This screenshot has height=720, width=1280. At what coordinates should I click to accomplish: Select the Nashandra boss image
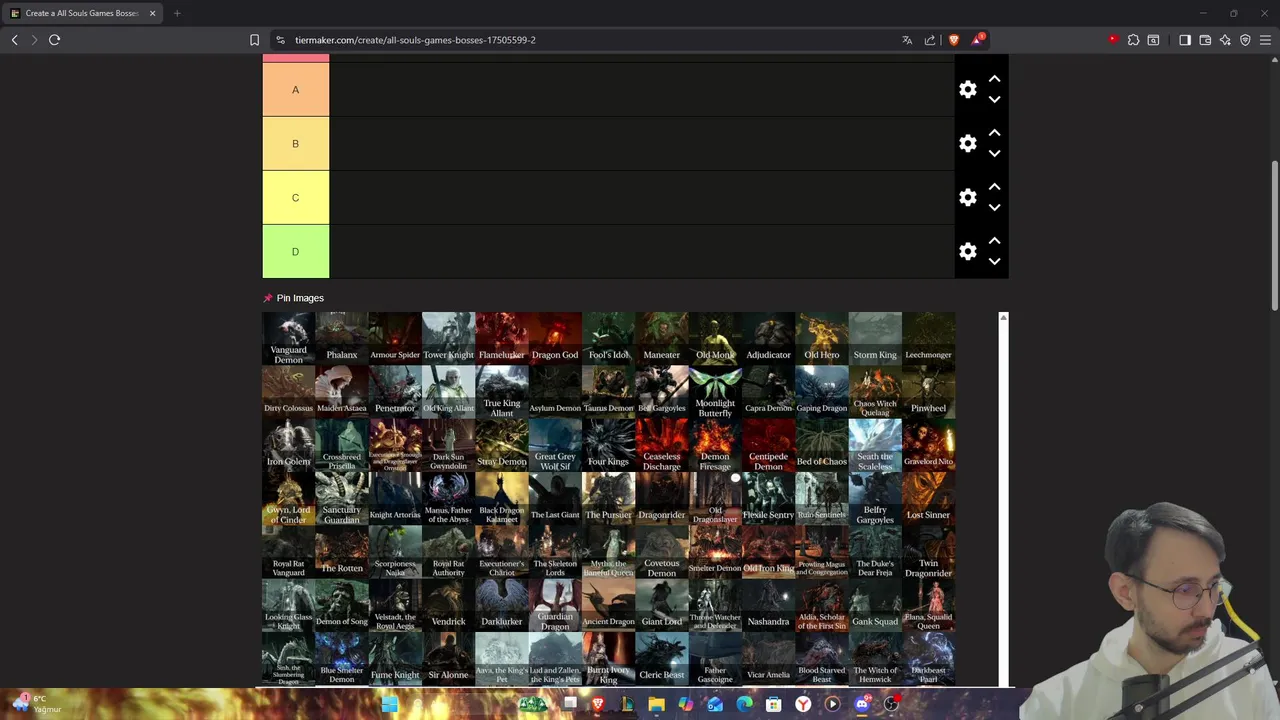(x=768, y=605)
